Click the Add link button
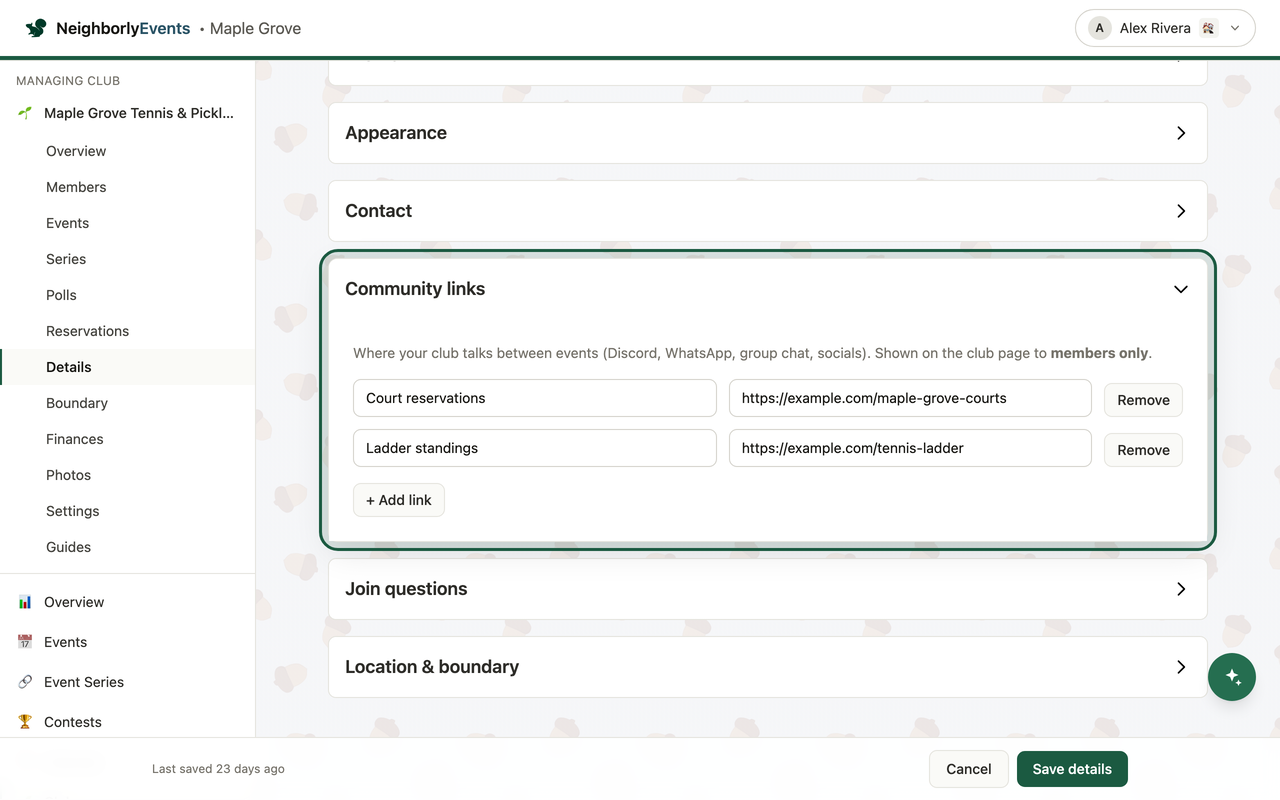Image resolution: width=1280 pixels, height=800 pixels. (399, 500)
